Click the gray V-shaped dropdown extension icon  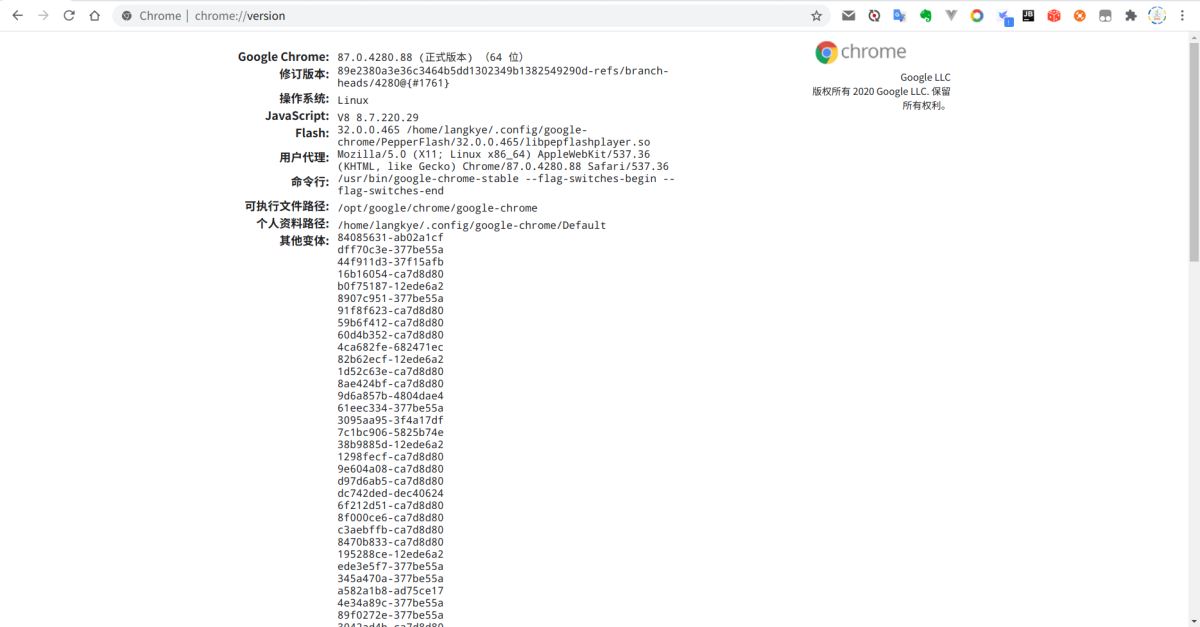[951, 15]
